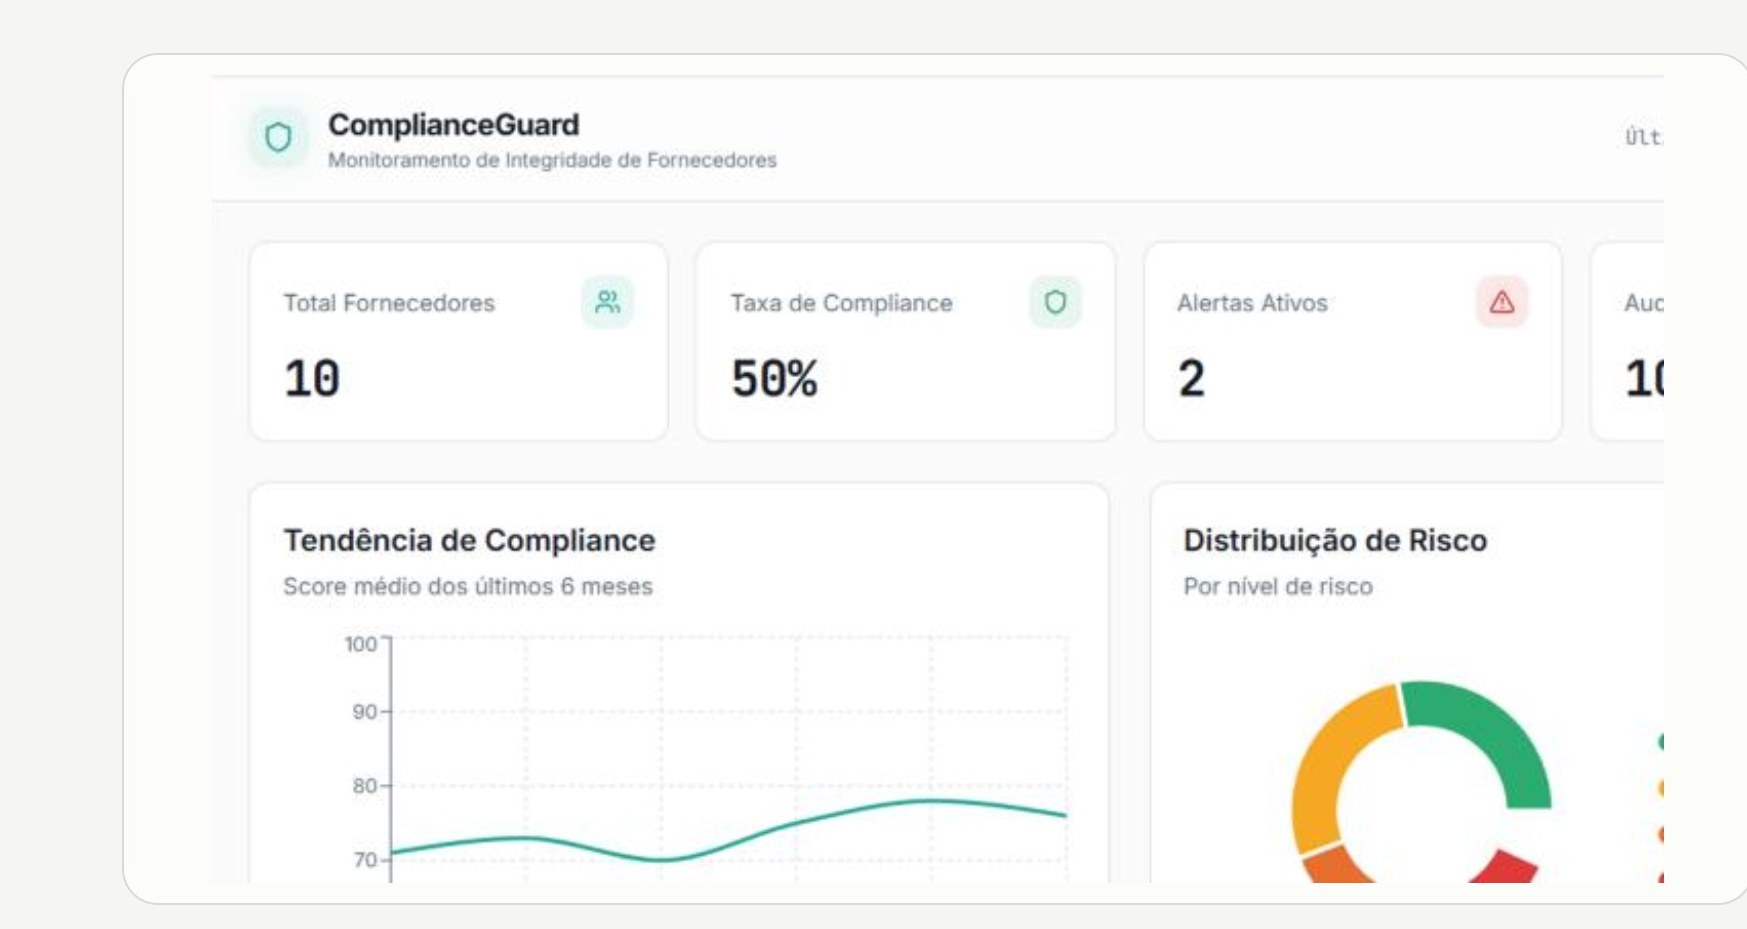Click the 70 label on the chart axis

tap(364, 860)
